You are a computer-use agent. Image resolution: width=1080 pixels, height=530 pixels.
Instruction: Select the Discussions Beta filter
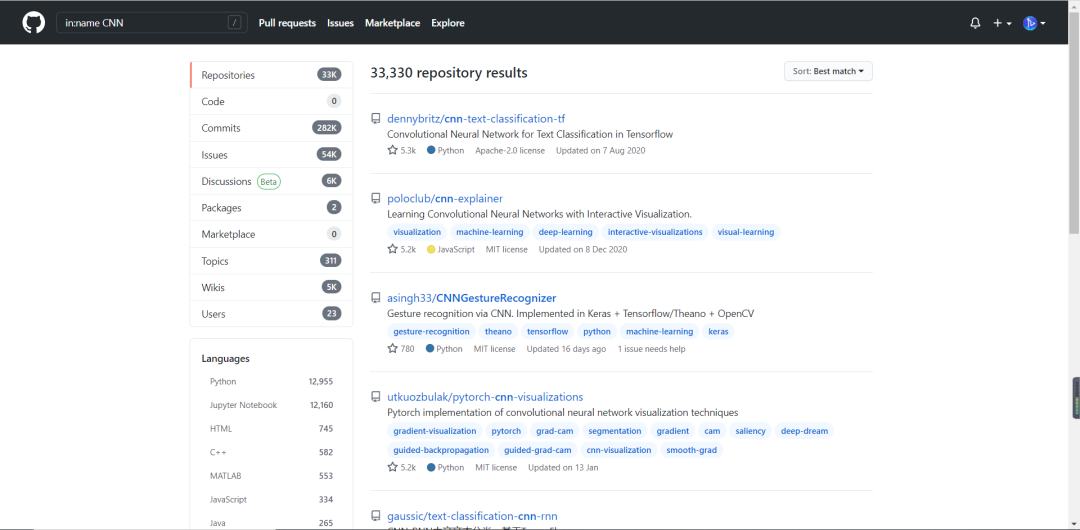coord(271,181)
